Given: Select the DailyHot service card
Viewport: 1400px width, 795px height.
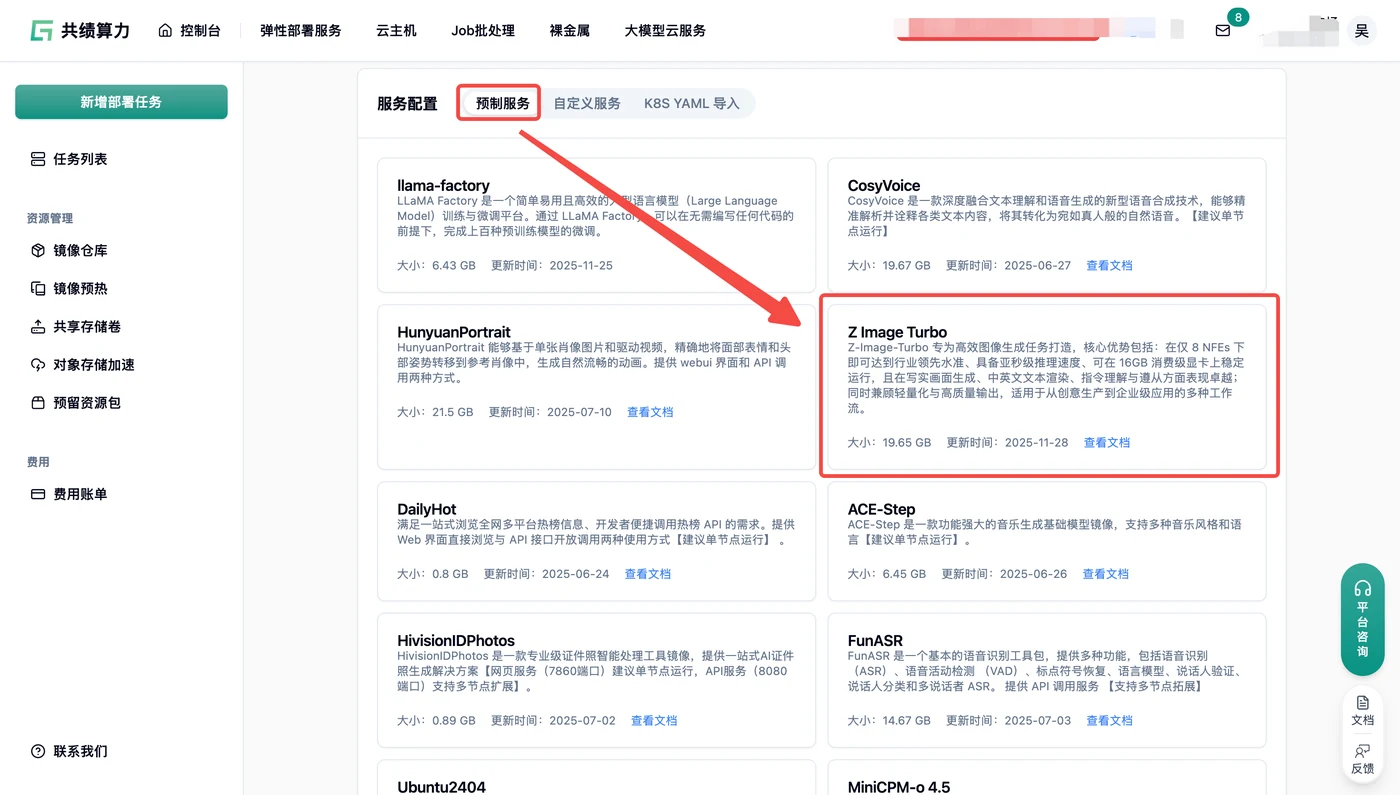Looking at the screenshot, I should tap(596, 541).
